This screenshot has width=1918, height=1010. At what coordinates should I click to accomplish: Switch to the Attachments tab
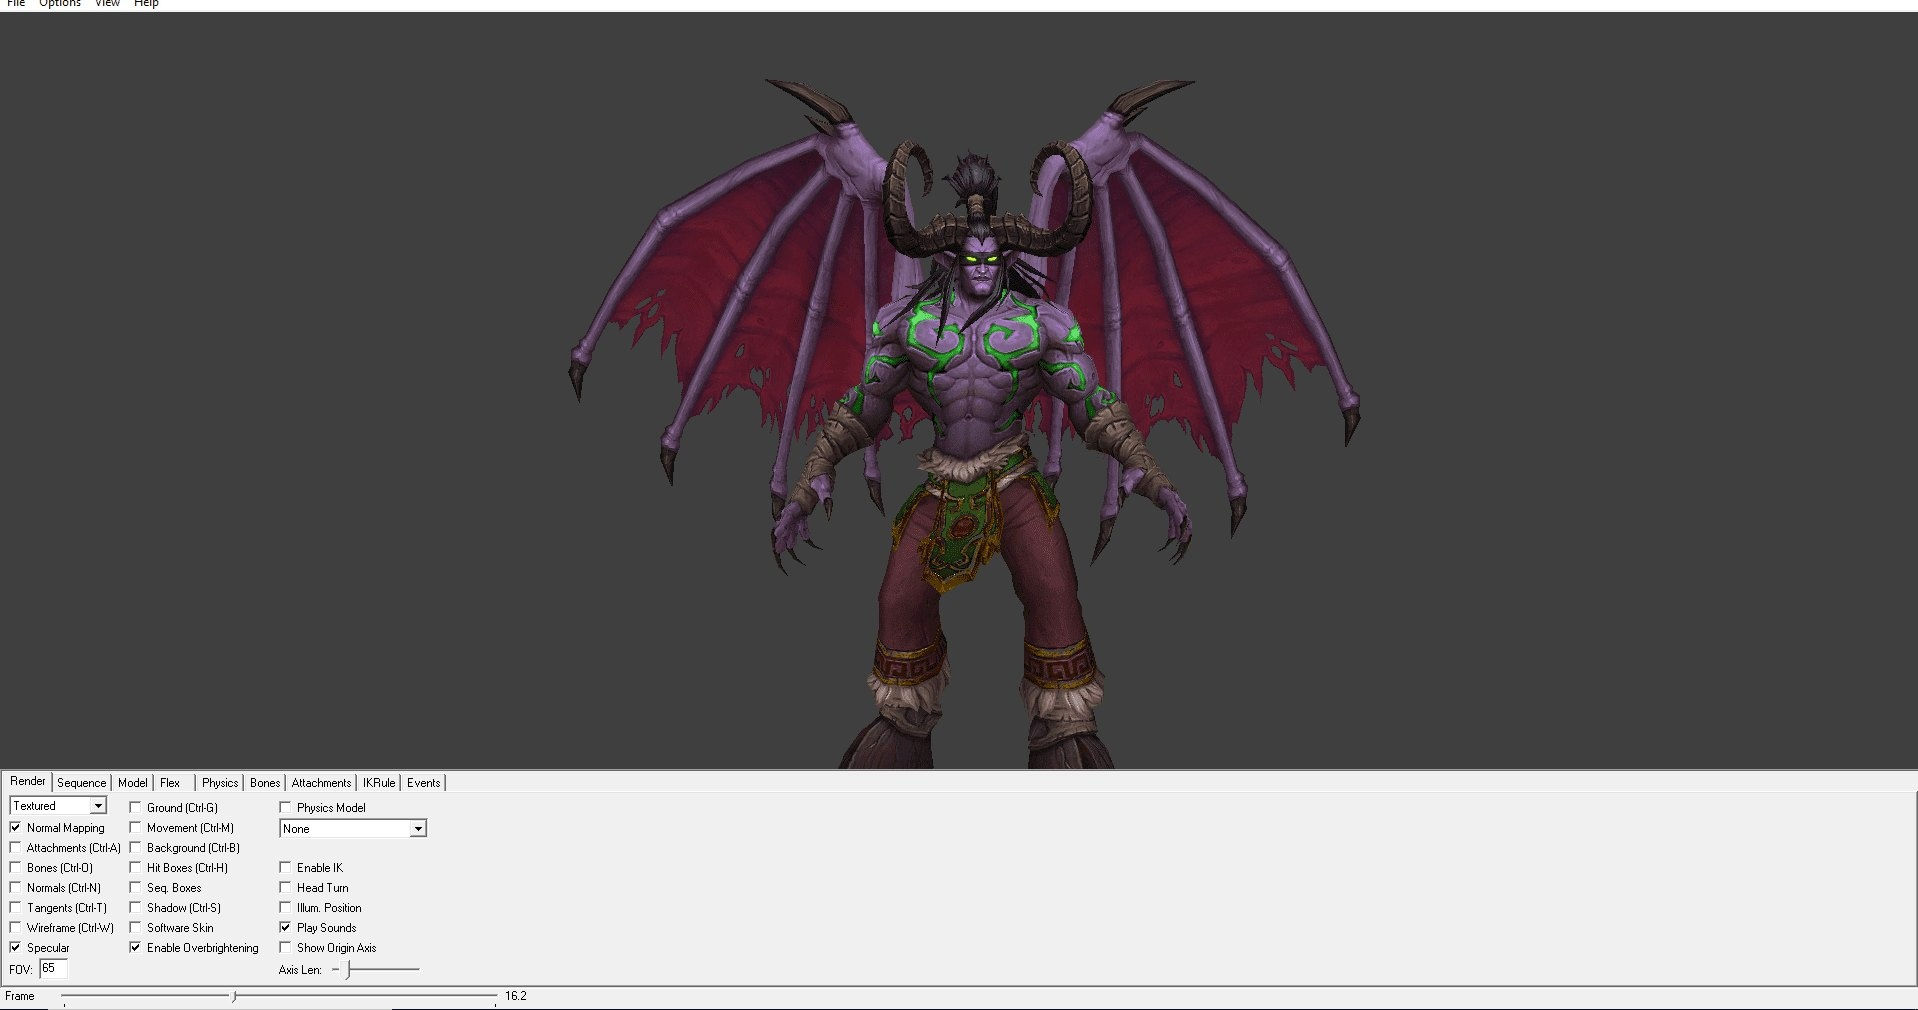321,783
